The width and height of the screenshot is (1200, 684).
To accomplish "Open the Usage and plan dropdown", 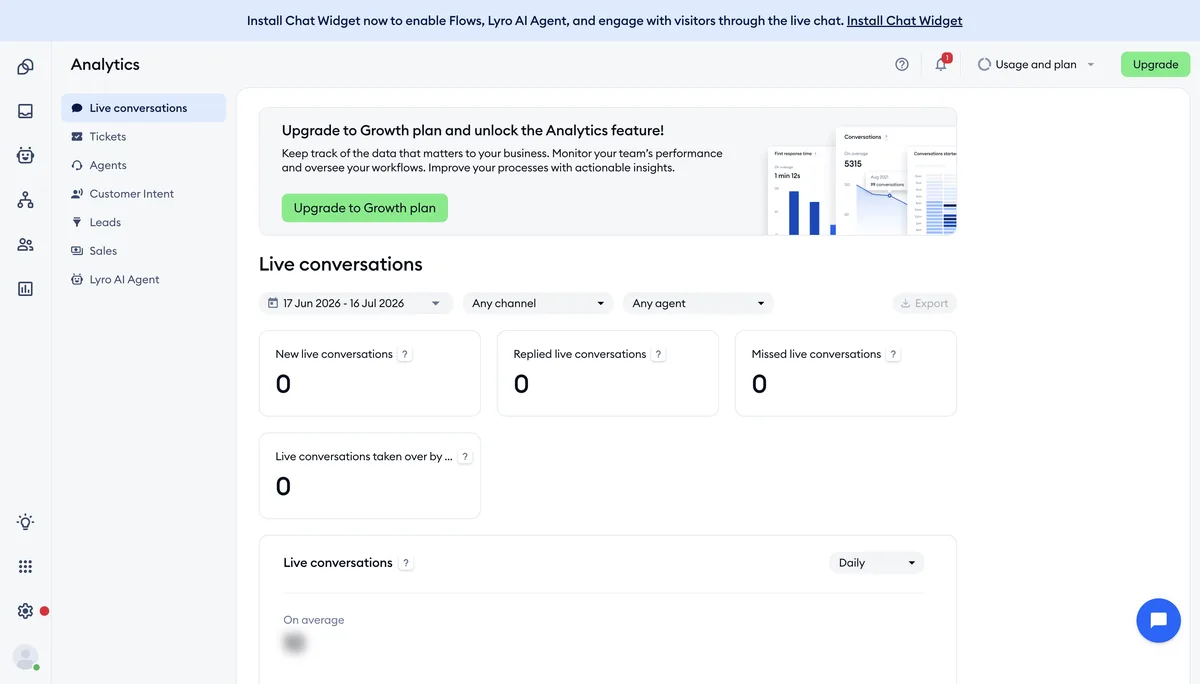I will [x=1036, y=64].
